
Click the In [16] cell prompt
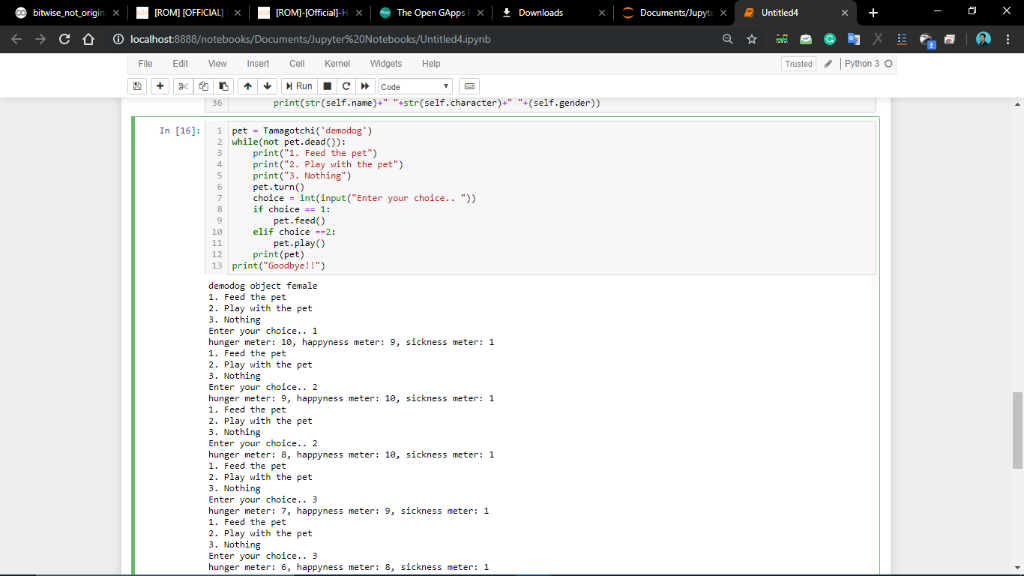pyautogui.click(x=180, y=131)
